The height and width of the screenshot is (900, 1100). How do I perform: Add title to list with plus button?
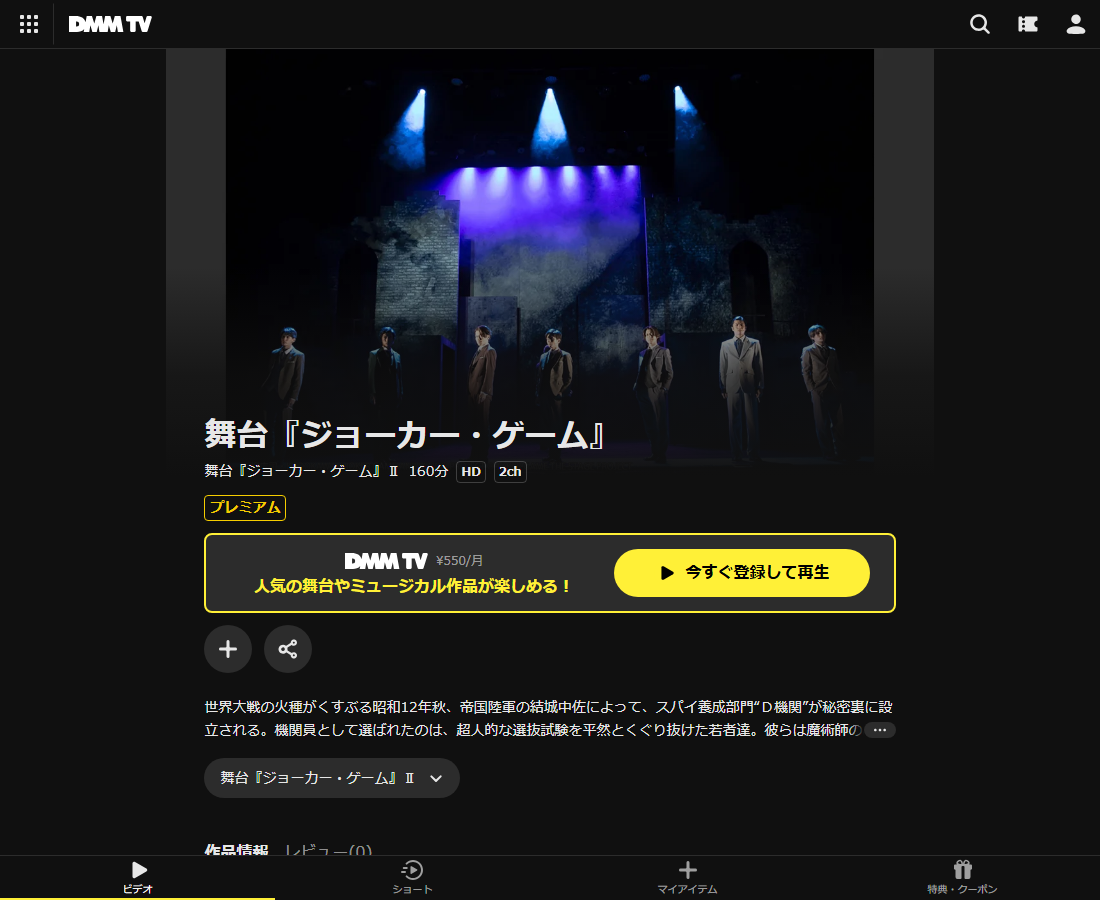click(x=228, y=649)
